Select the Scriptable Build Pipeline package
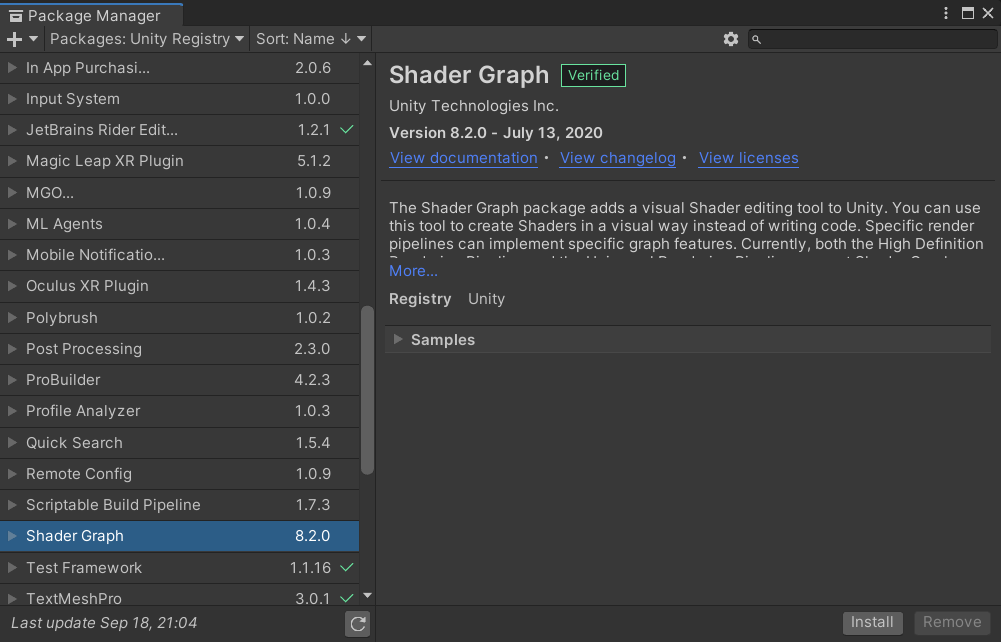This screenshot has width=1001, height=642. pos(179,505)
